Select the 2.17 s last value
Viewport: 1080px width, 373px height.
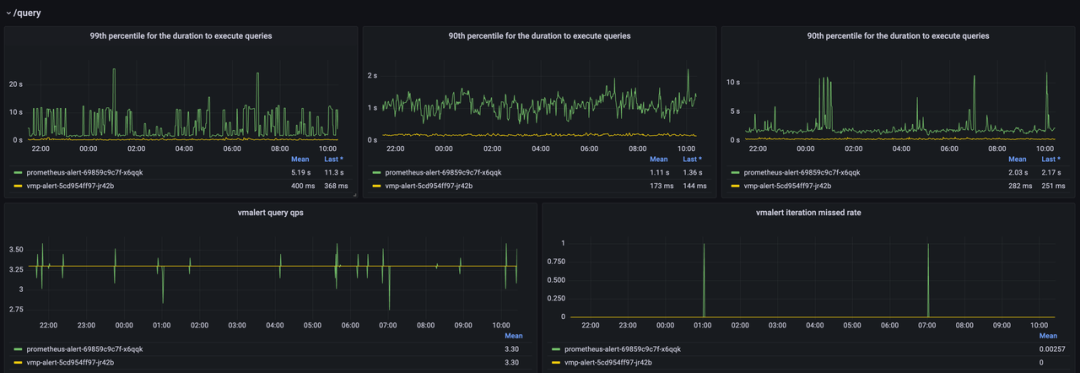[x=1052, y=173]
